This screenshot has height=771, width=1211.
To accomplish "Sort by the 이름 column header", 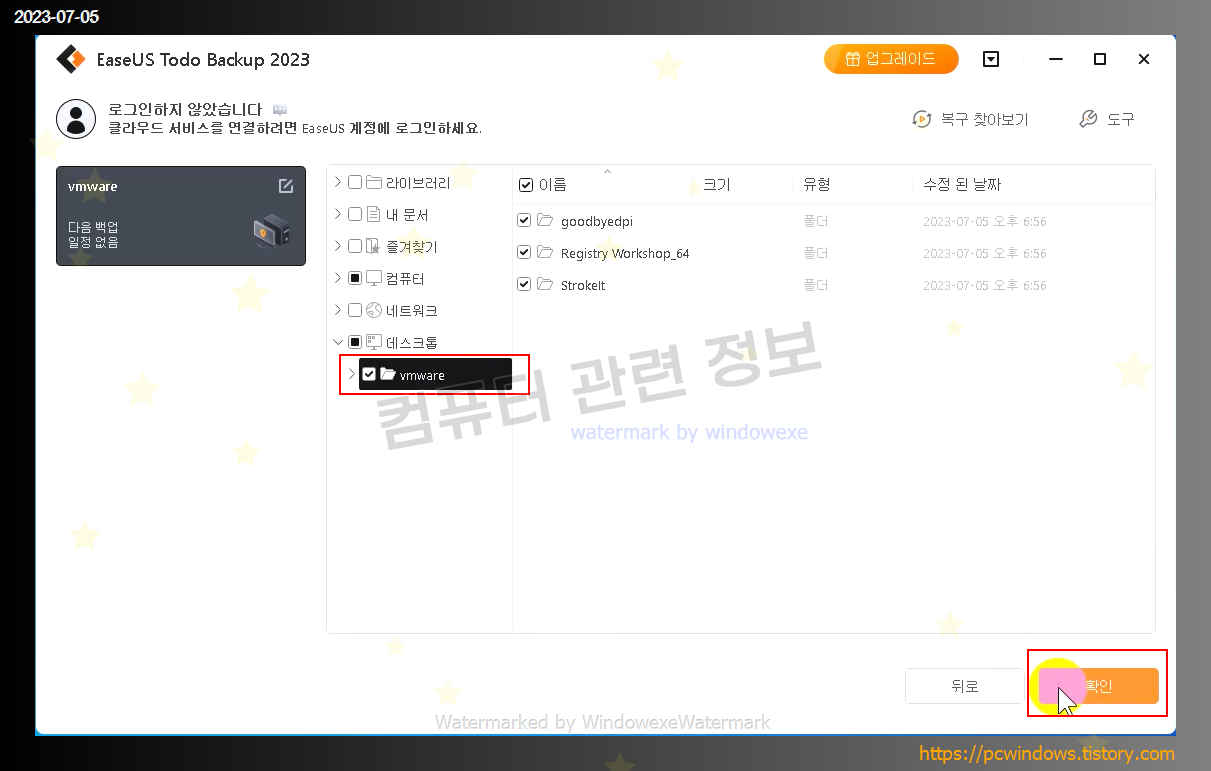I will 553,185.
